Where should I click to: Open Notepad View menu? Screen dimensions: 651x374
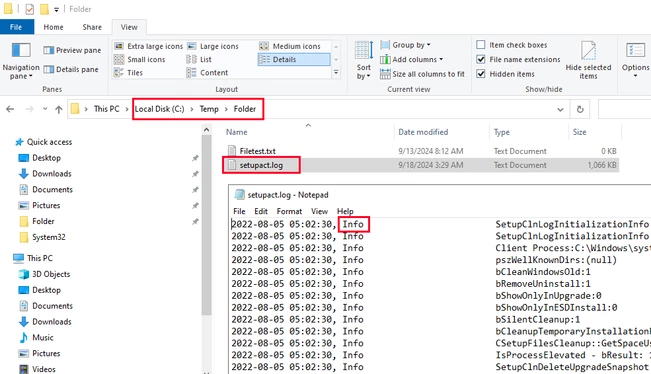(x=319, y=211)
